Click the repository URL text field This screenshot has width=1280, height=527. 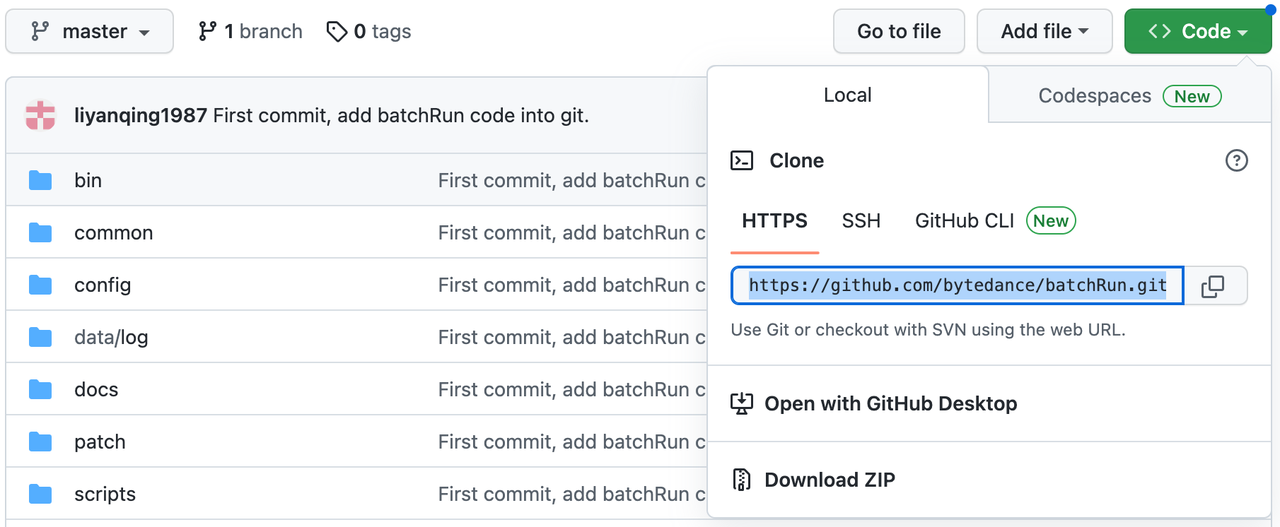pyautogui.click(x=957, y=286)
